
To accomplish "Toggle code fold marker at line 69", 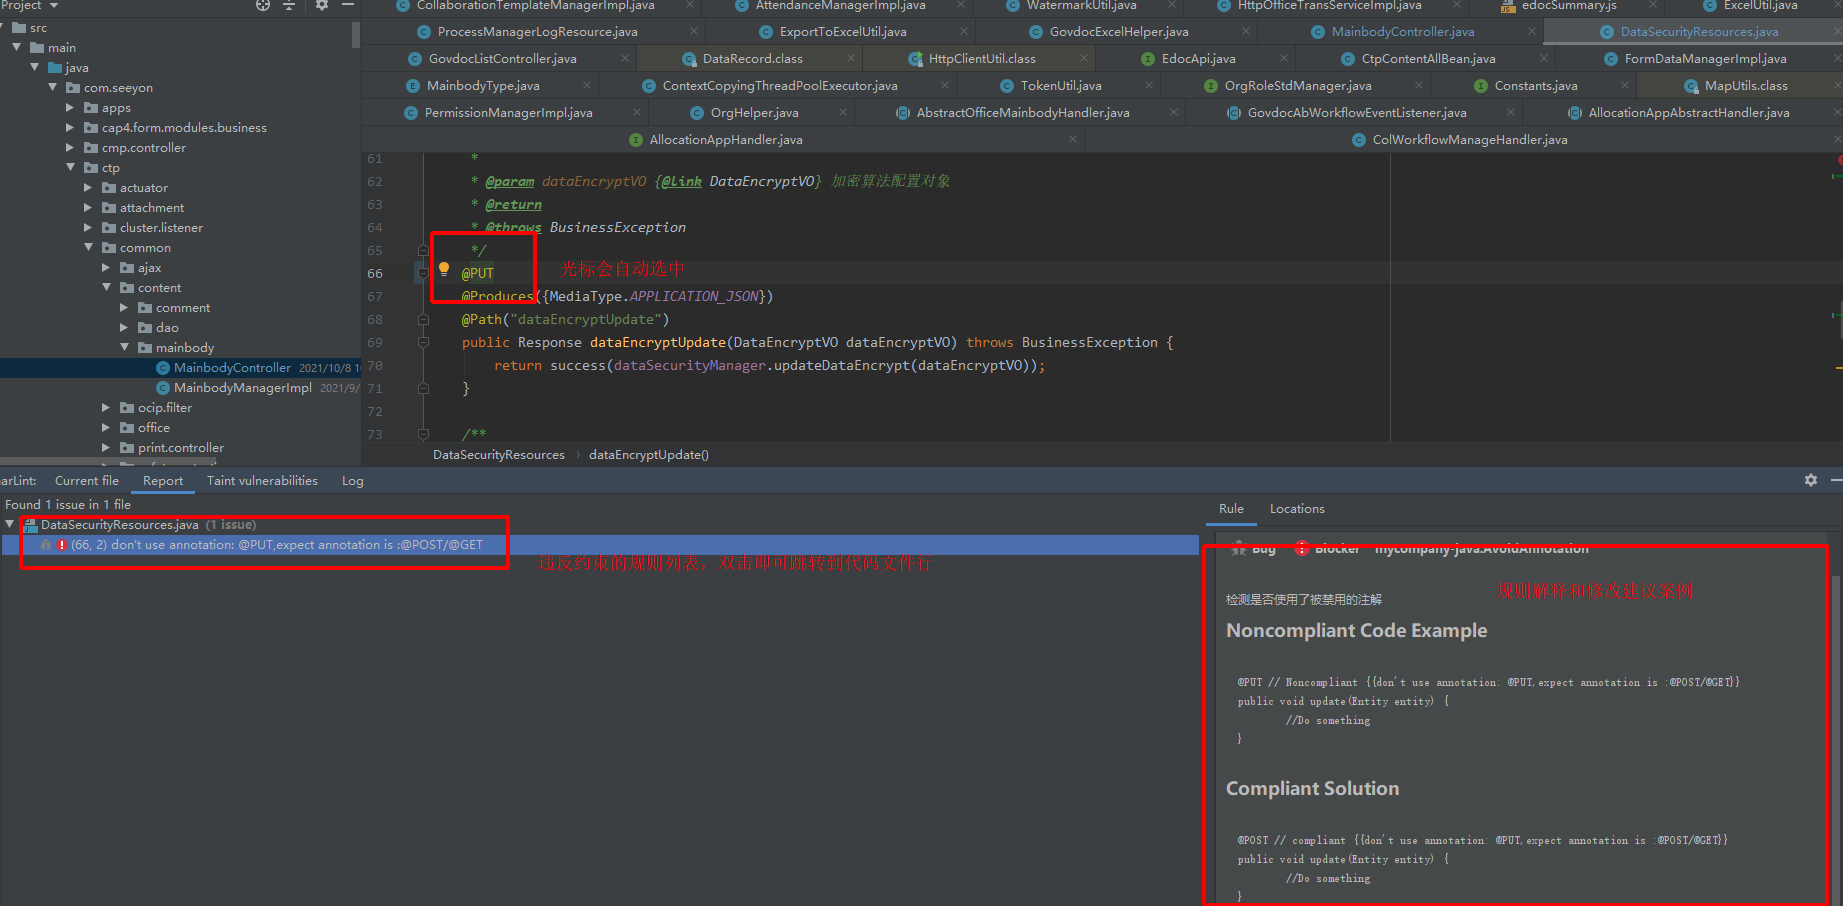I will click(423, 342).
